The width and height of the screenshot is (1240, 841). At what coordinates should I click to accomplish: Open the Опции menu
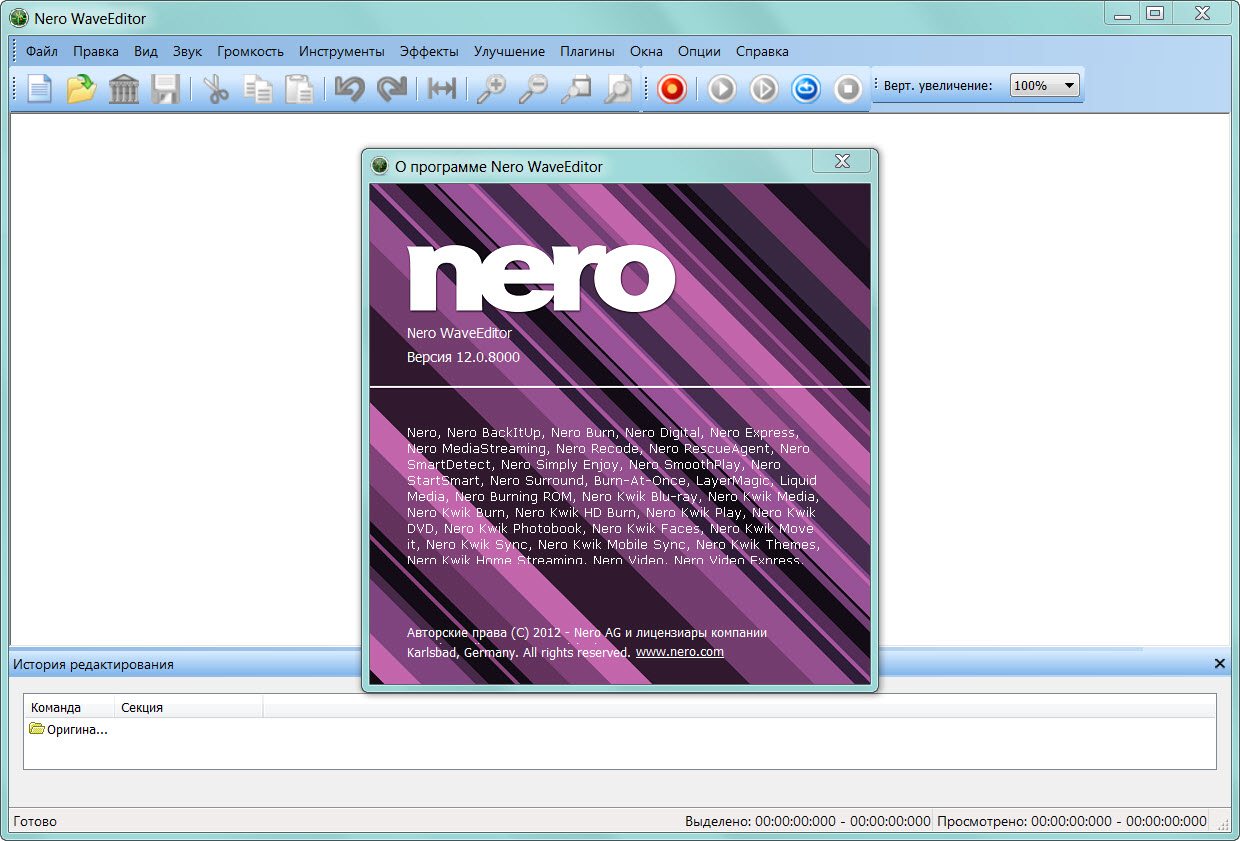699,51
